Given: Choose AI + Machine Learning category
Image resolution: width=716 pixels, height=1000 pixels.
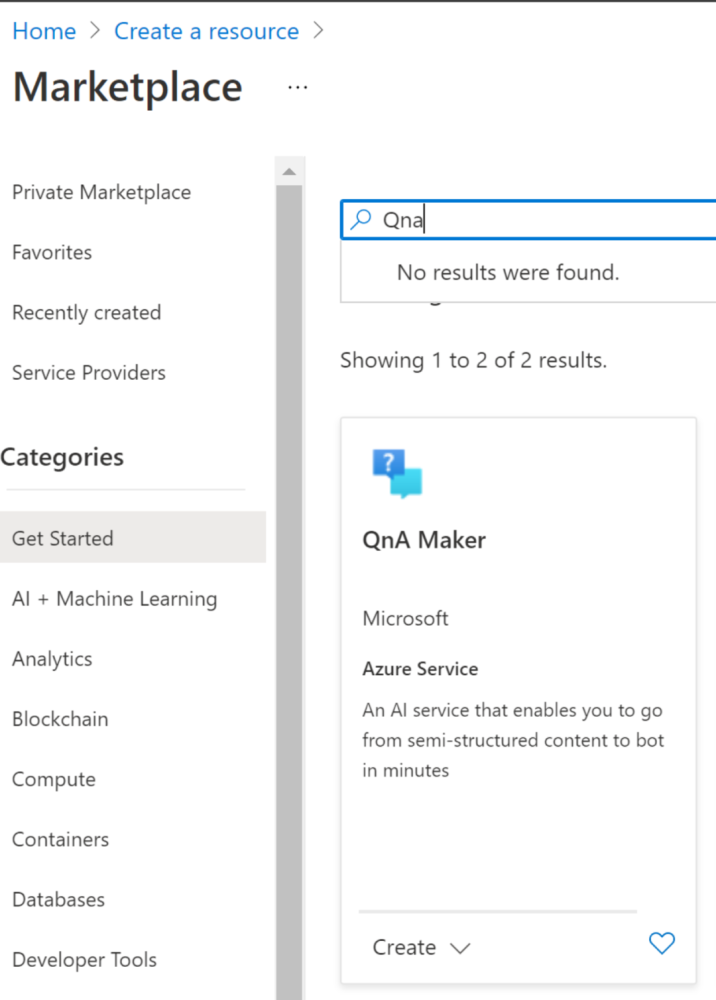Looking at the screenshot, I should click(115, 598).
